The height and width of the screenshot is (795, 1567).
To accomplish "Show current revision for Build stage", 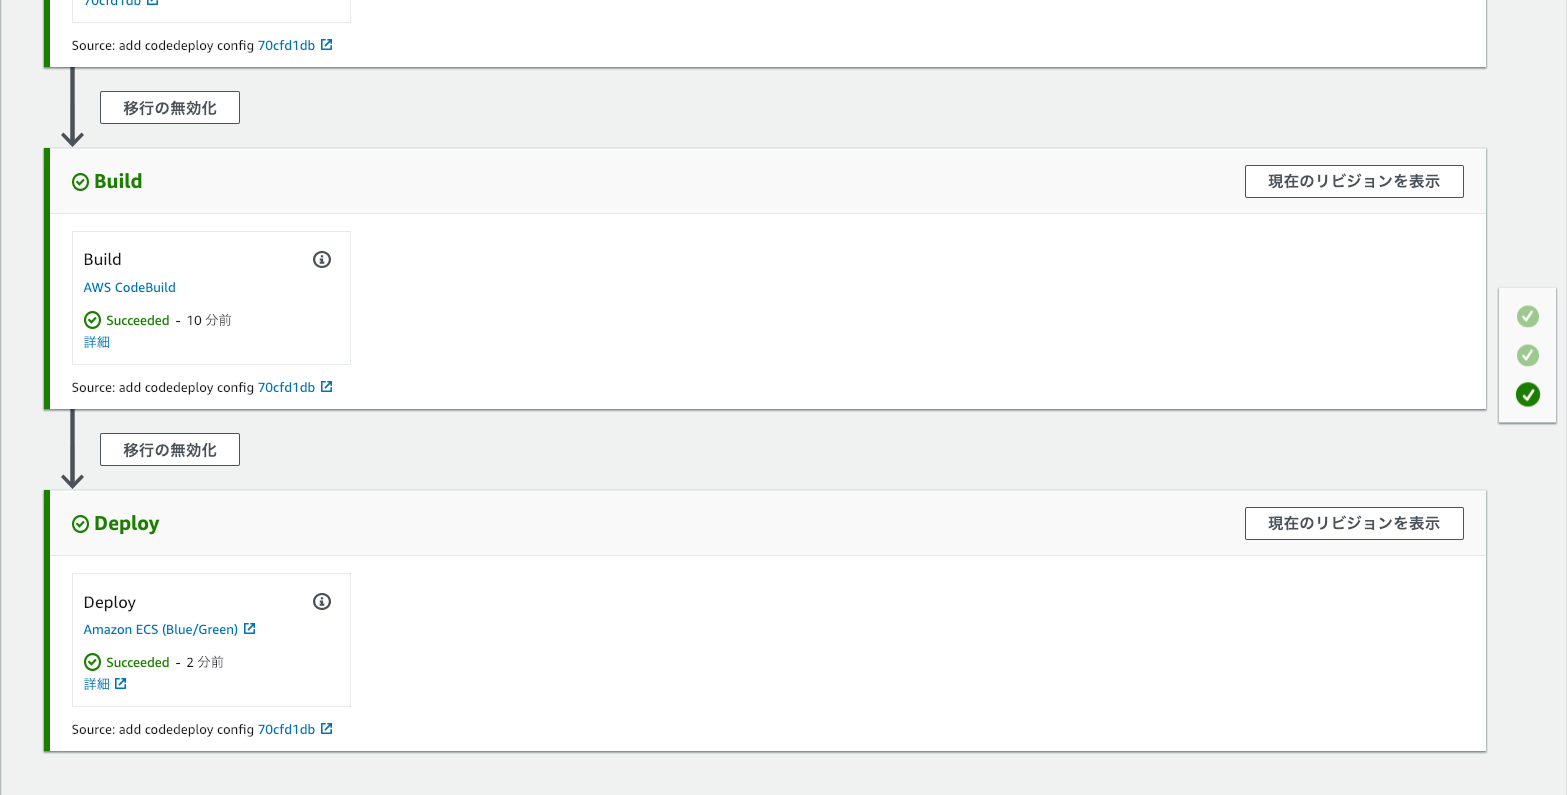I will click(1353, 182).
